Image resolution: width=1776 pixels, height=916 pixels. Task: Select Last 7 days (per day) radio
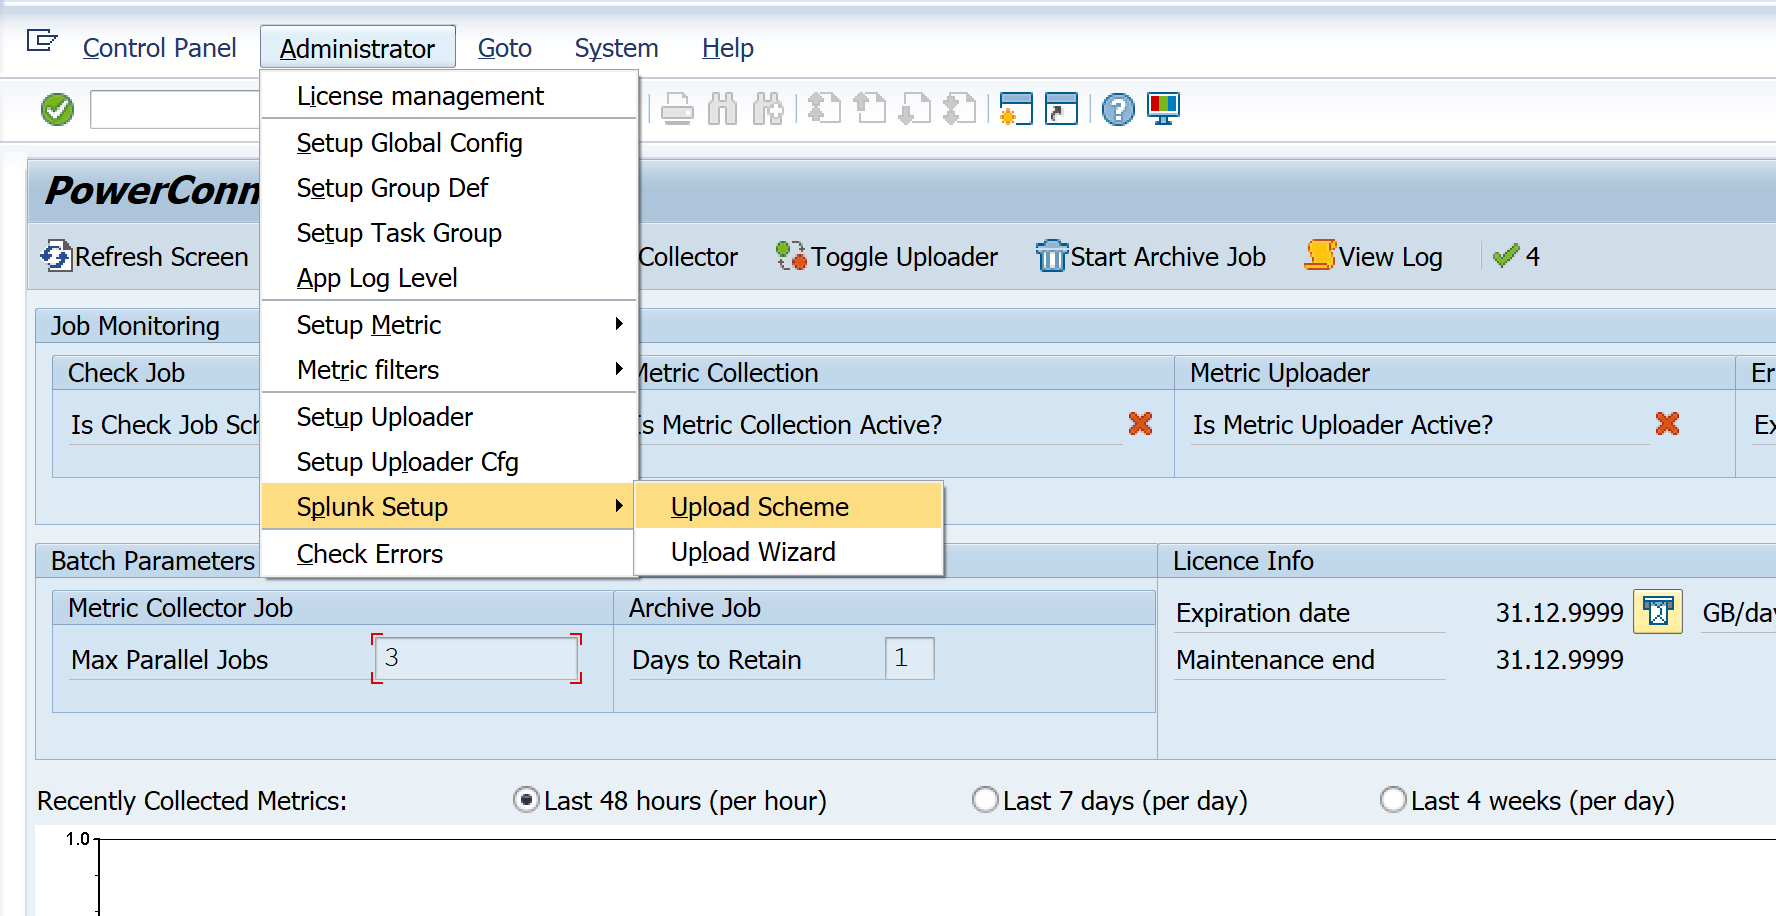point(985,800)
